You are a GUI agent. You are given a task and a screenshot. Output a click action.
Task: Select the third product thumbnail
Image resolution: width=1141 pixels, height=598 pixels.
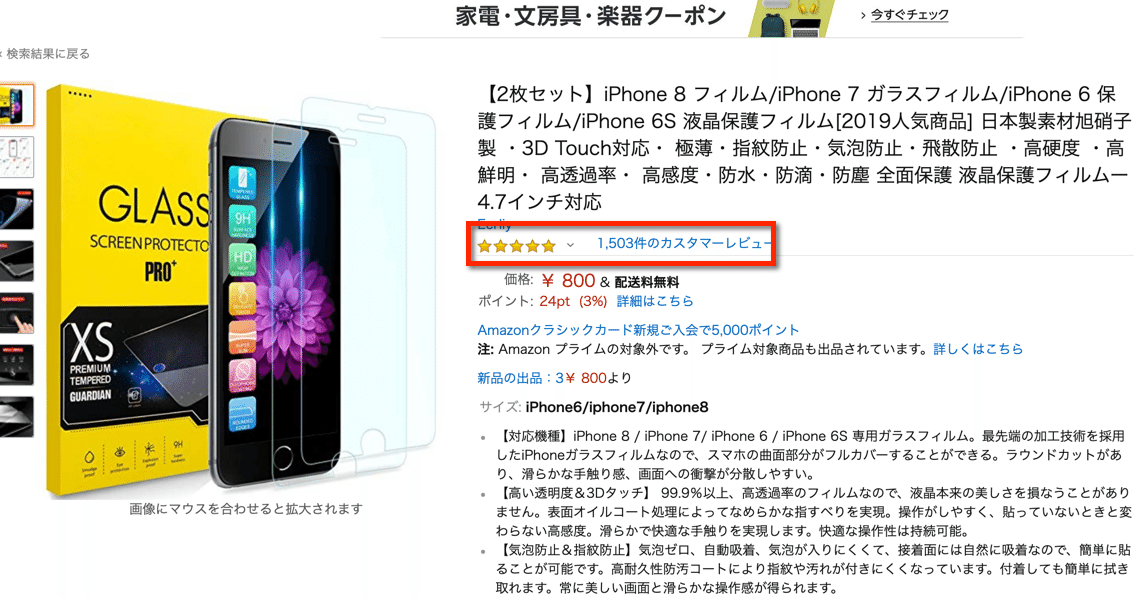[16, 209]
